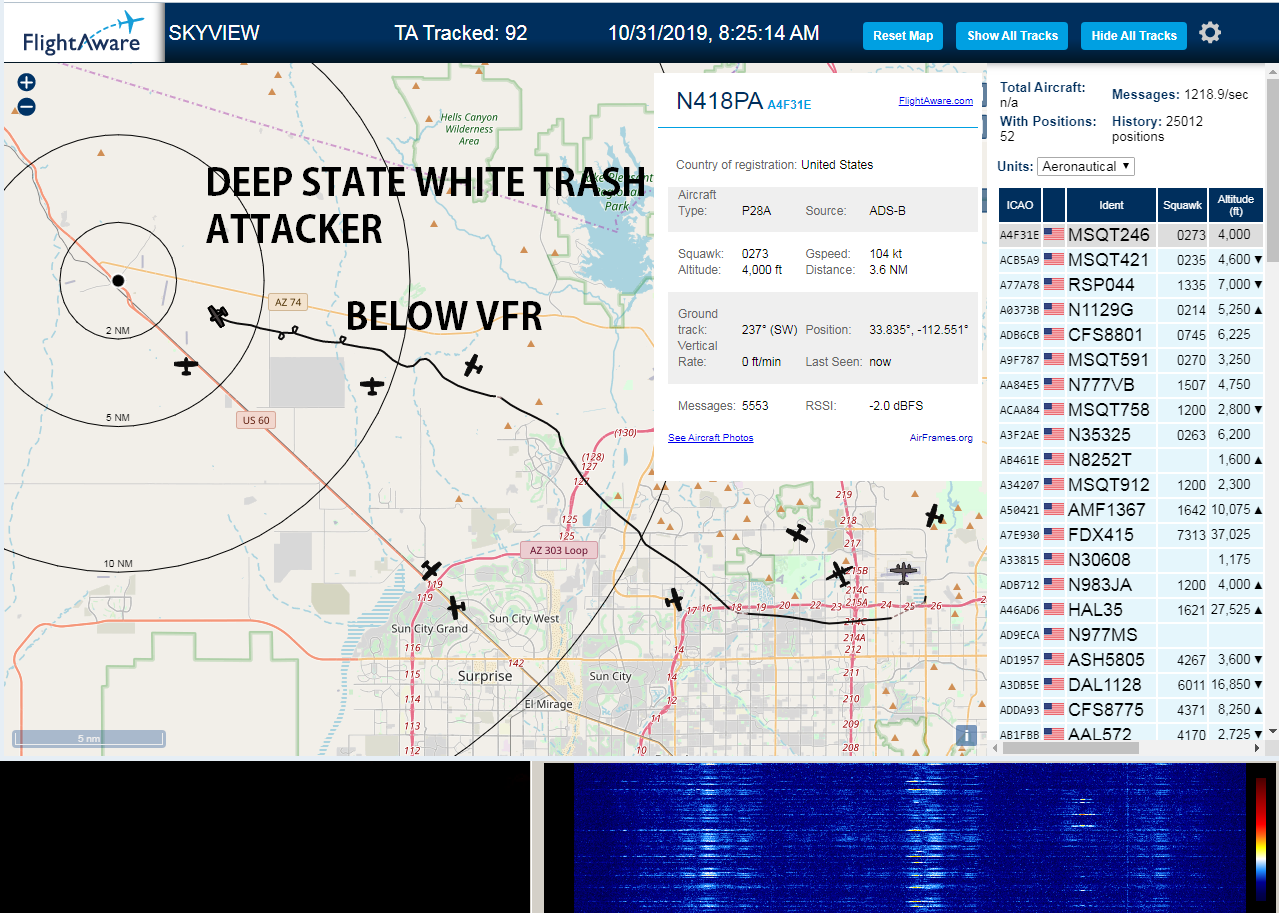The image size is (1279, 913).
Task: Click Reset Map button
Action: coord(903,36)
